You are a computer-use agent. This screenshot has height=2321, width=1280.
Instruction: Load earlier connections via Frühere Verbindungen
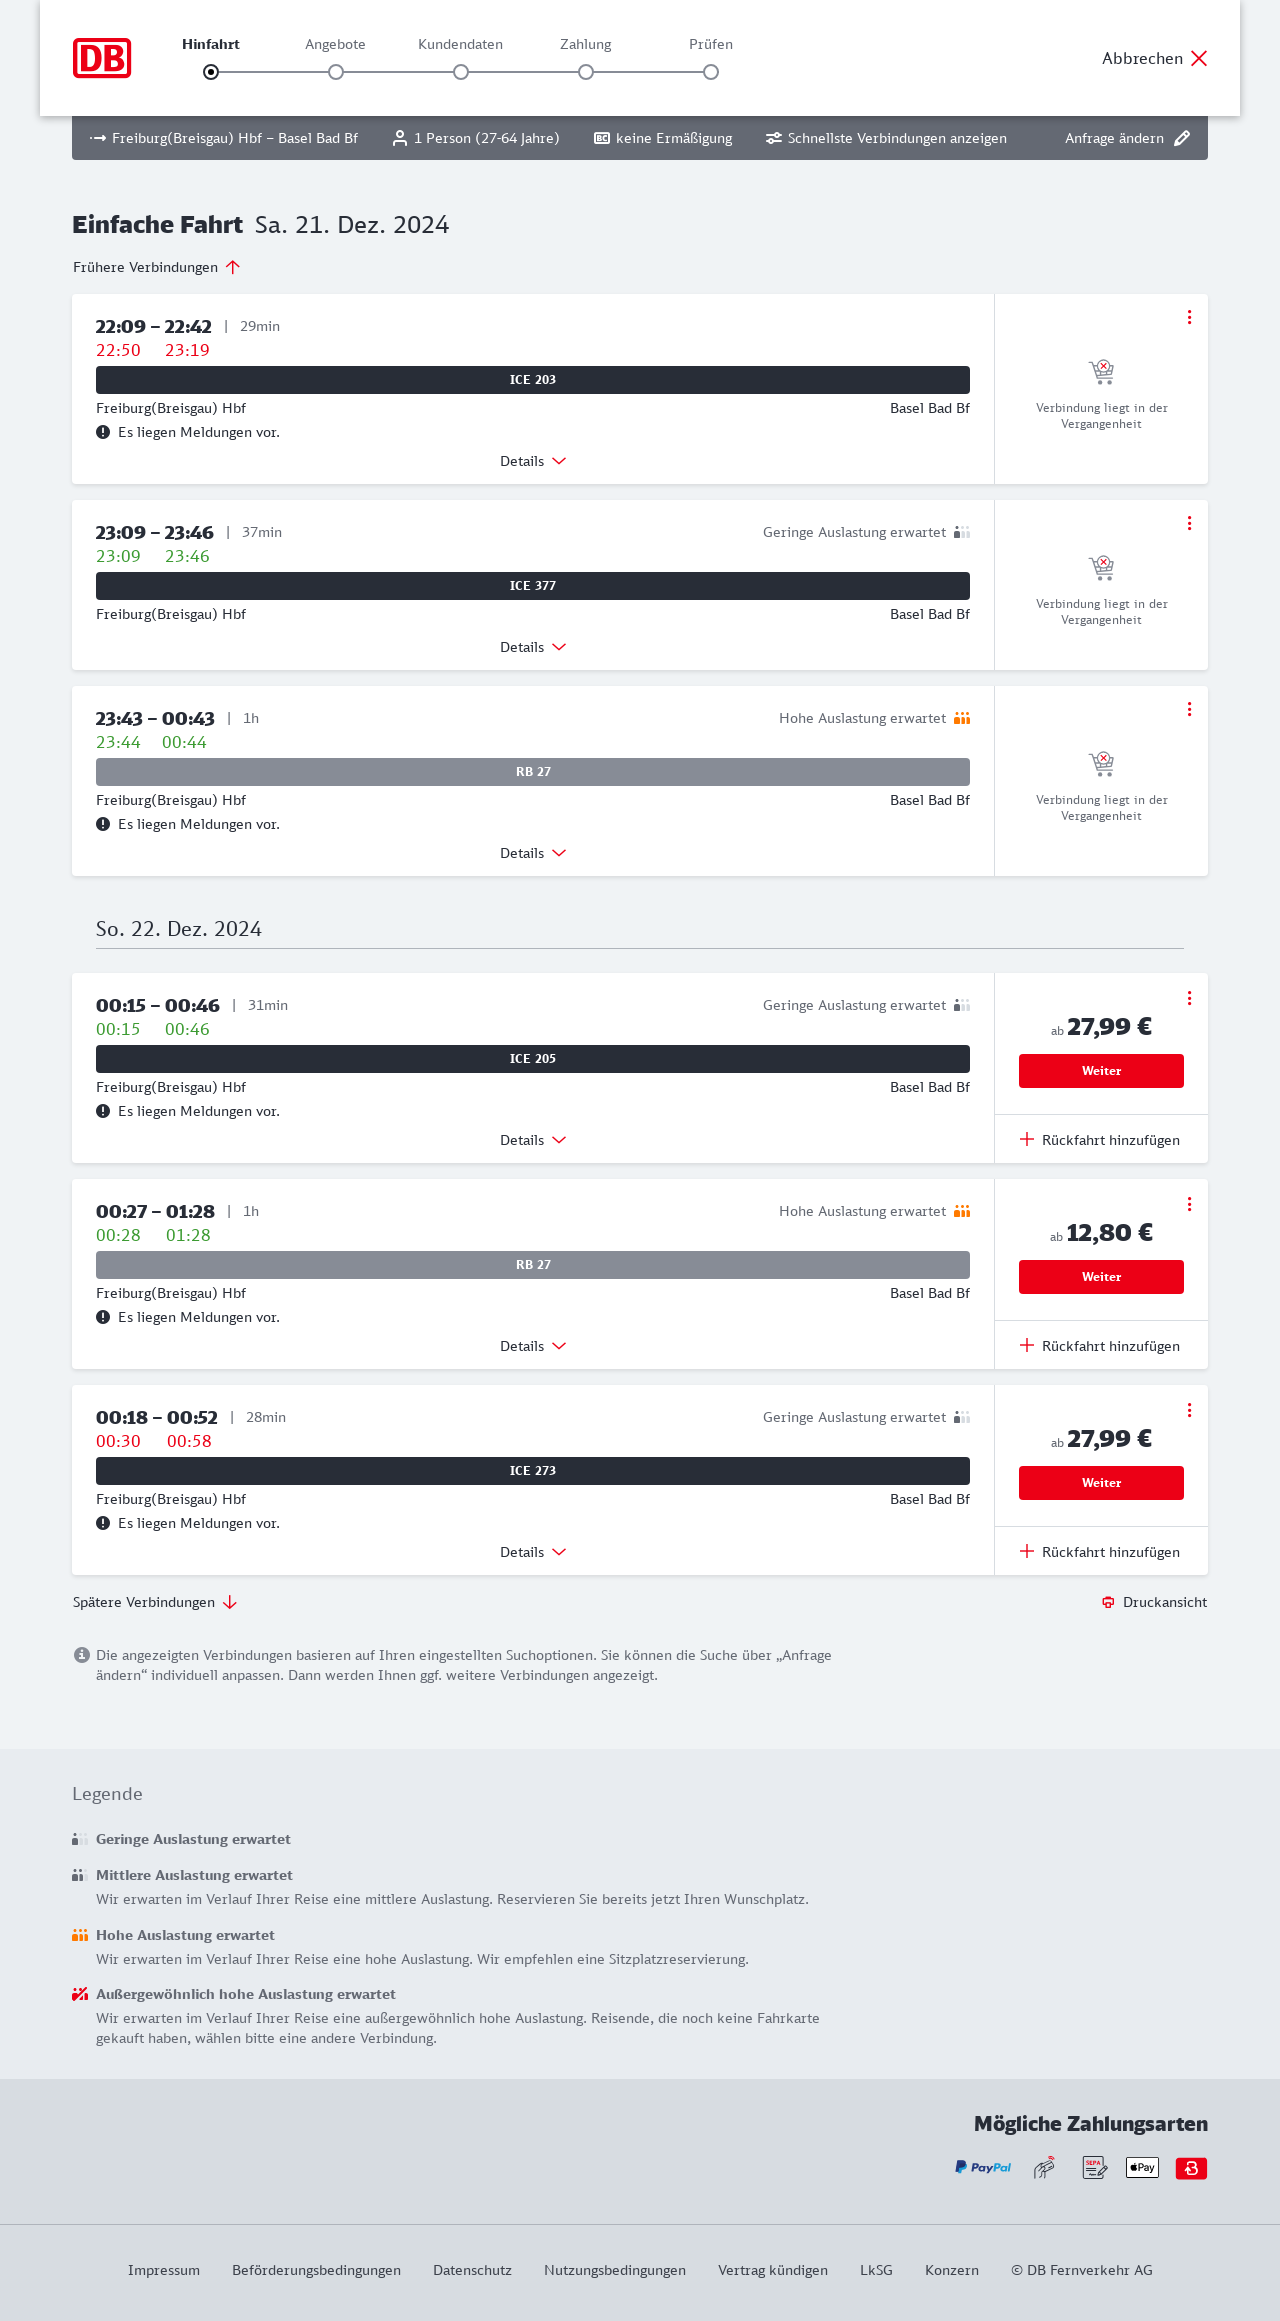click(157, 267)
